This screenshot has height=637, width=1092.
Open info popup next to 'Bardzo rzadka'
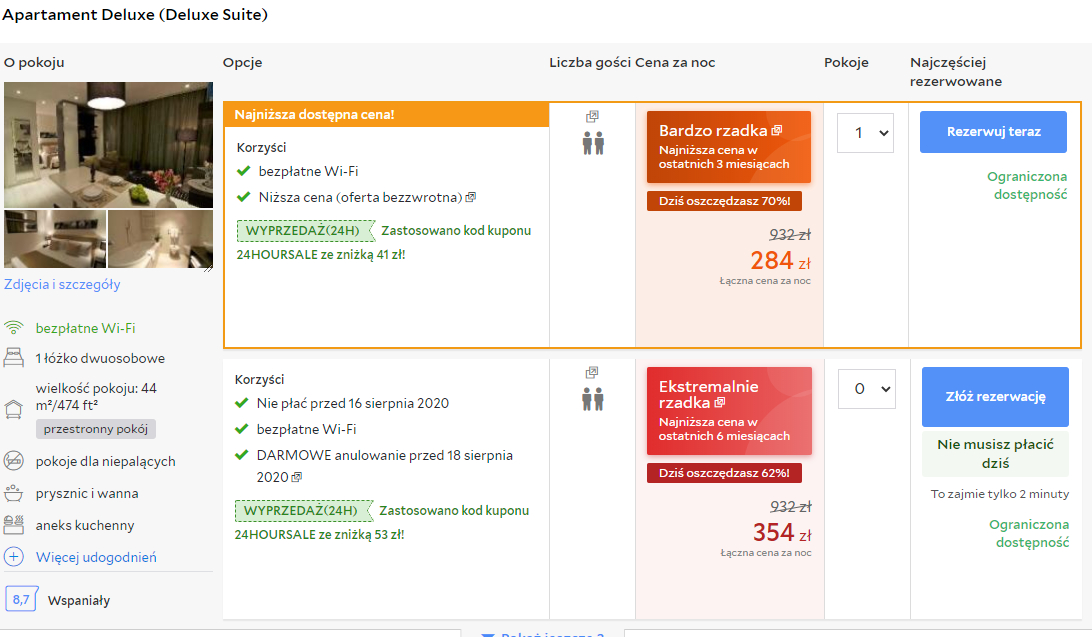pyautogui.click(x=777, y=130)
